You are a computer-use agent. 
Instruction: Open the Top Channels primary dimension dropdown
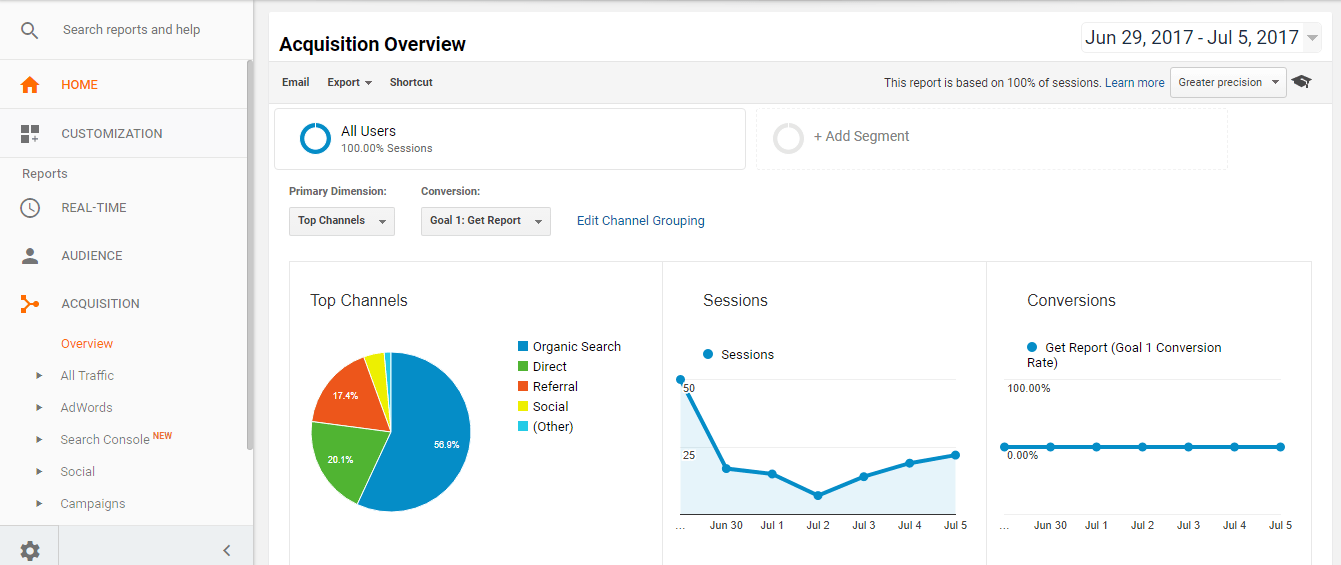341,221
